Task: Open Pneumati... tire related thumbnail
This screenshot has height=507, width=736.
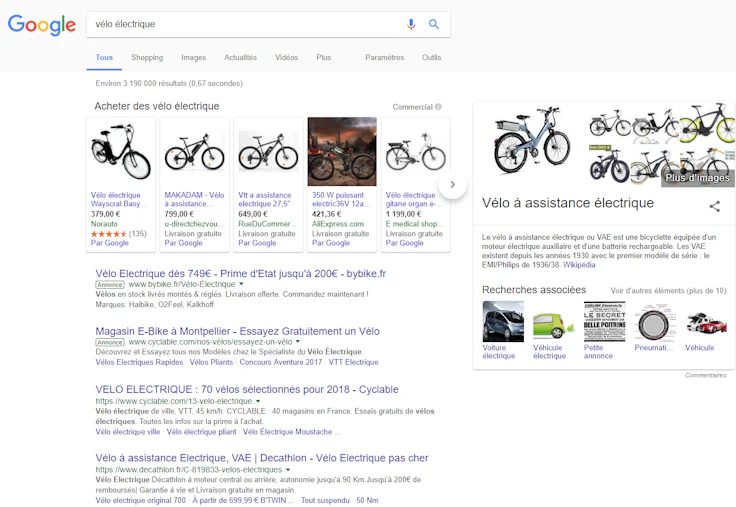Action: pyautogui.click(x=655, y=322)
